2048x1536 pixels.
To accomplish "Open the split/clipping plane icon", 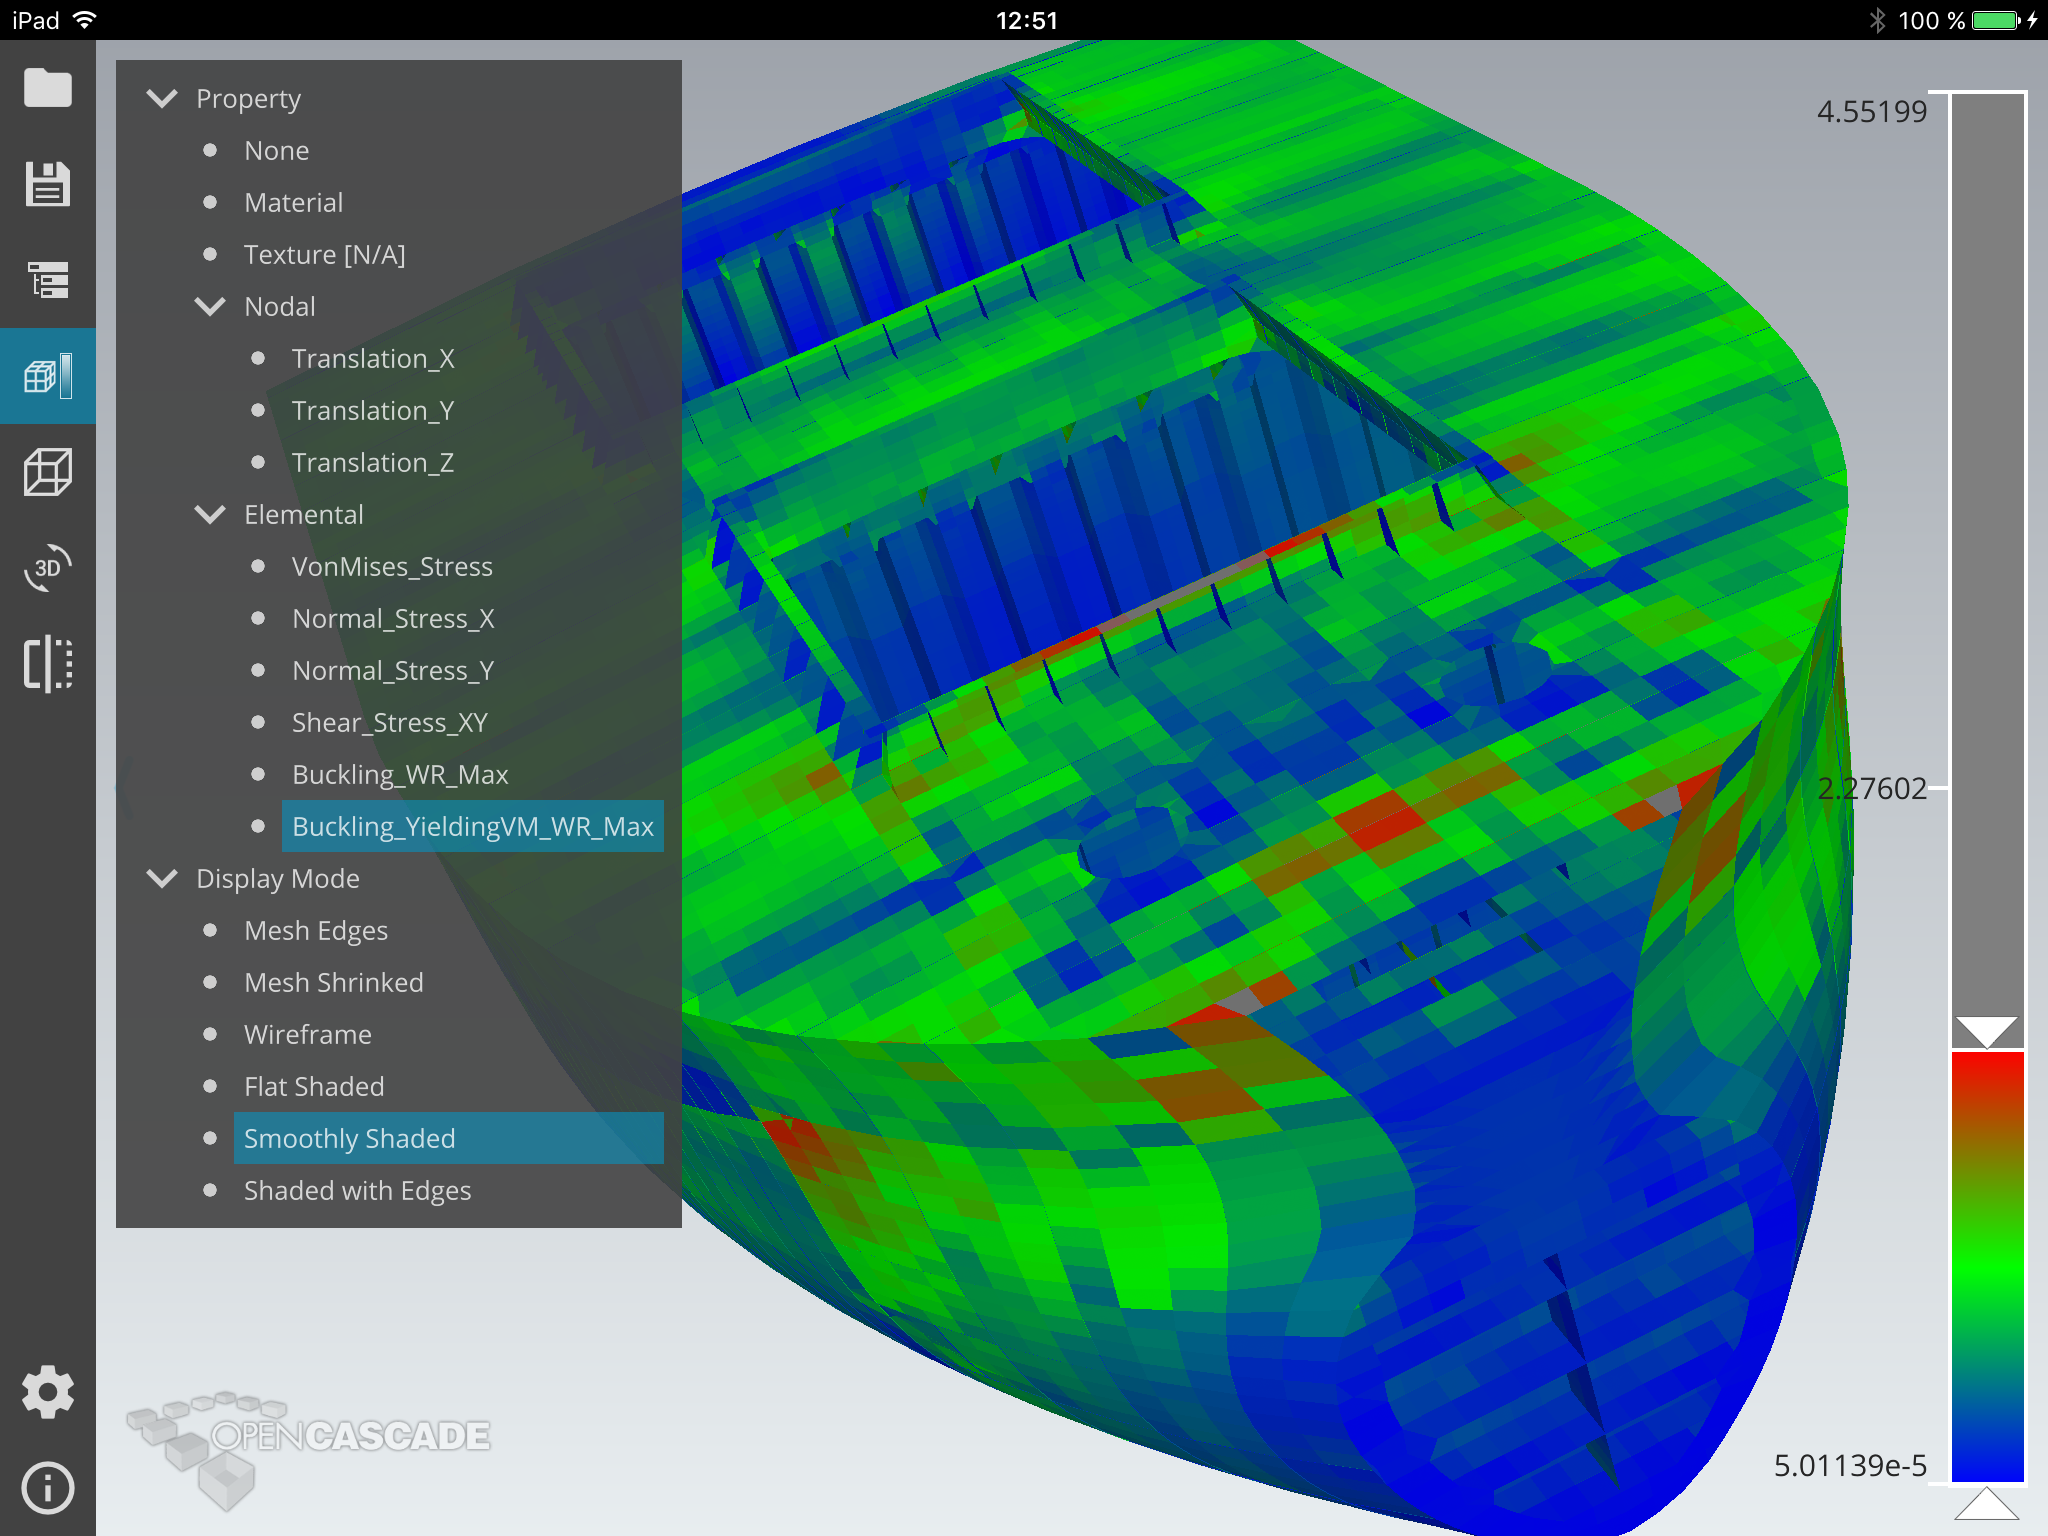I will (47, 664).
